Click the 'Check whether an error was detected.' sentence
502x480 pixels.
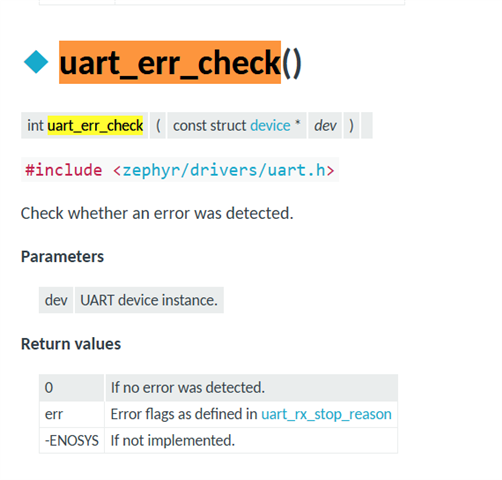pos(157,213)
